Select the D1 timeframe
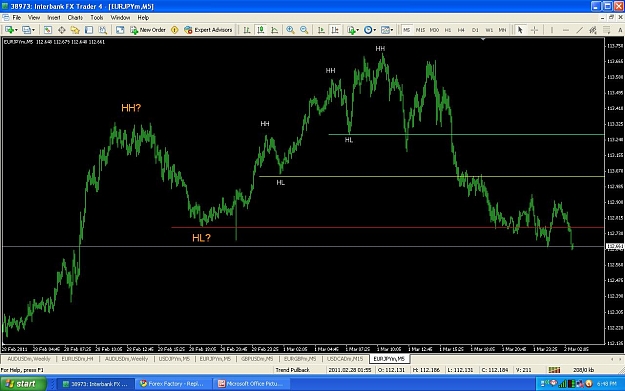This screenshot has height=391, width=625. point(475,30)
